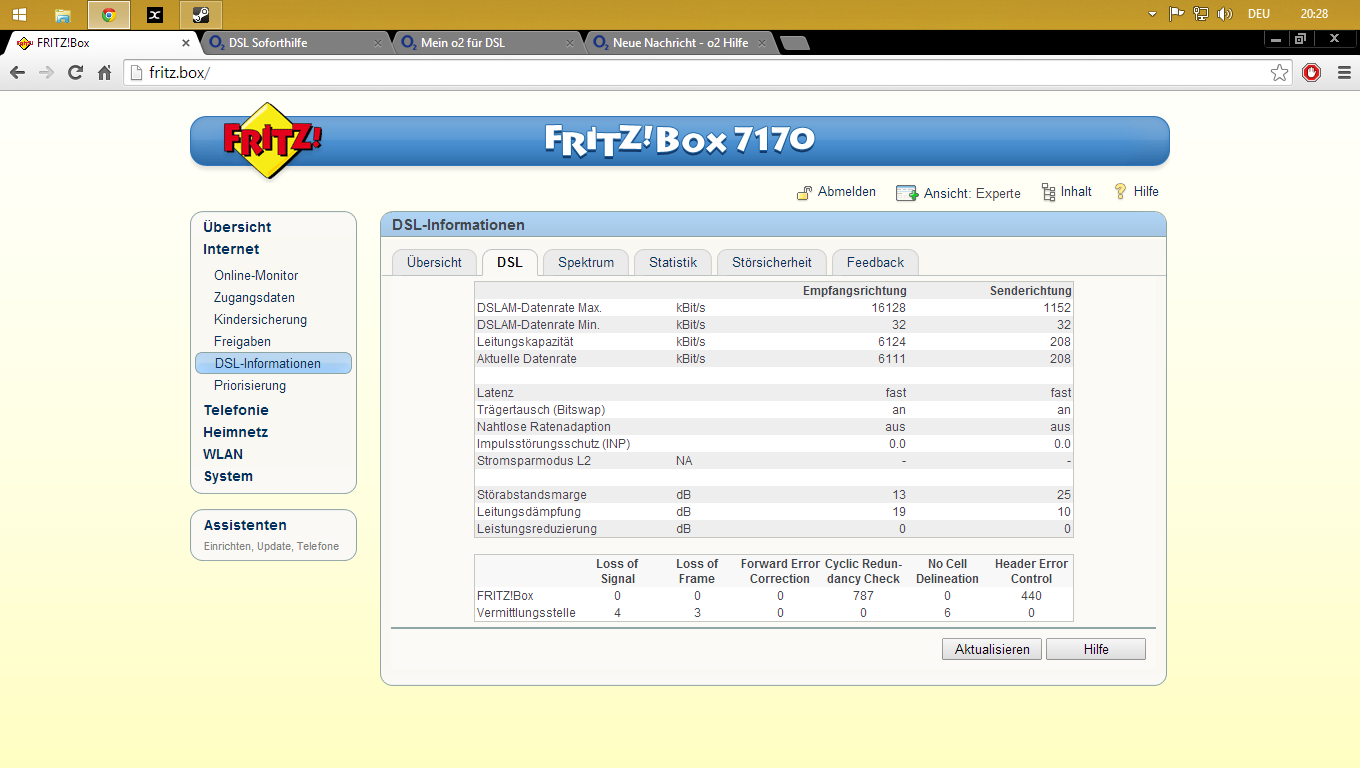The image size is (1360, 768).
Task: Click the Inhalt sitemap icon
Action: (1048, 192)
